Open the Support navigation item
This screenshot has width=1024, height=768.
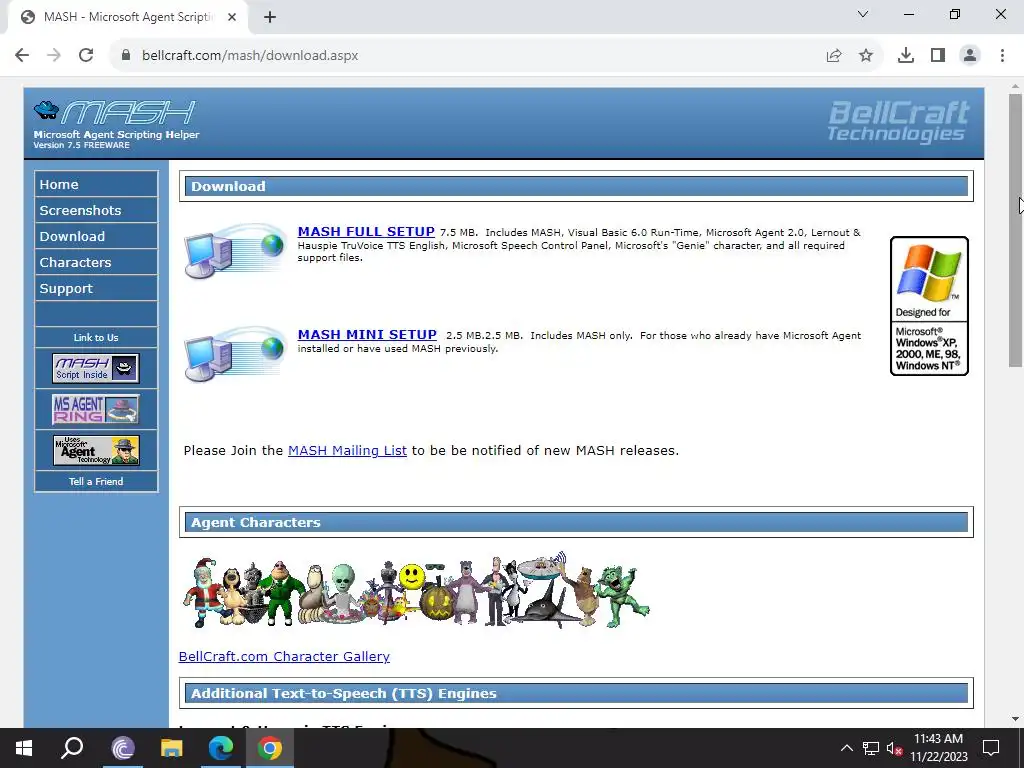pos(96,289)
